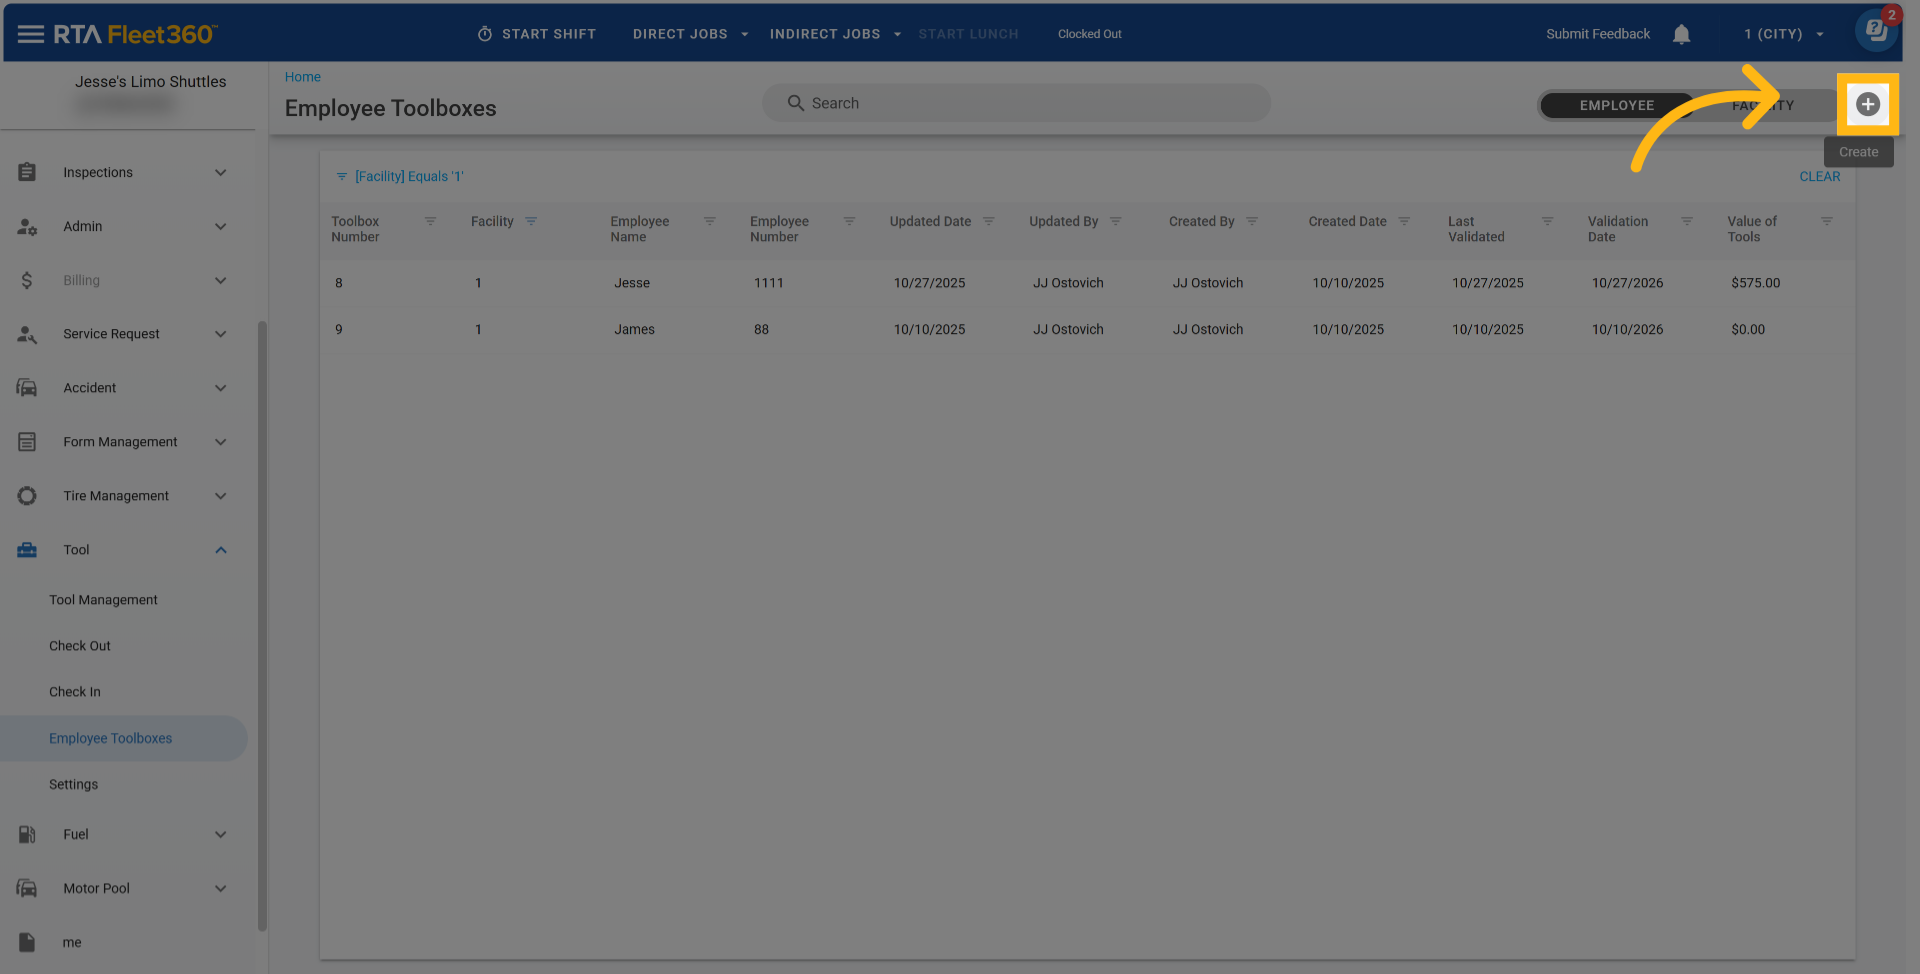This screenshot has width=1920, height=974.
Task: Switch the toggle to Employee view
Action: point(1616,105)
